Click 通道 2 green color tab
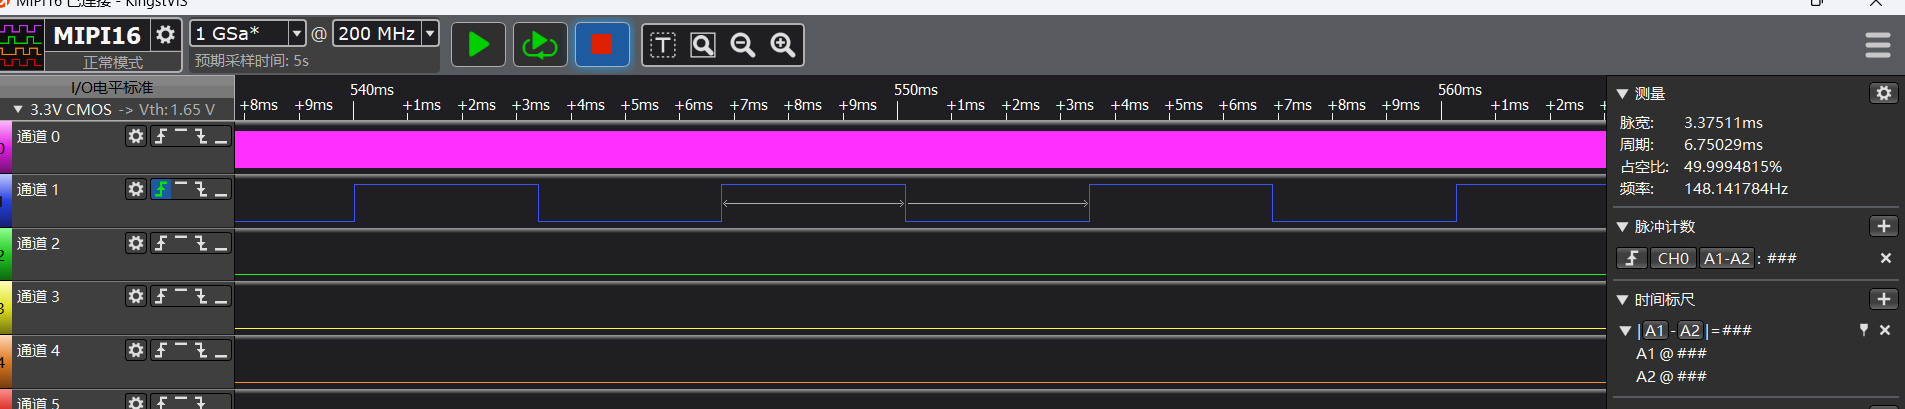1905x409 pixels. [5, 254]
